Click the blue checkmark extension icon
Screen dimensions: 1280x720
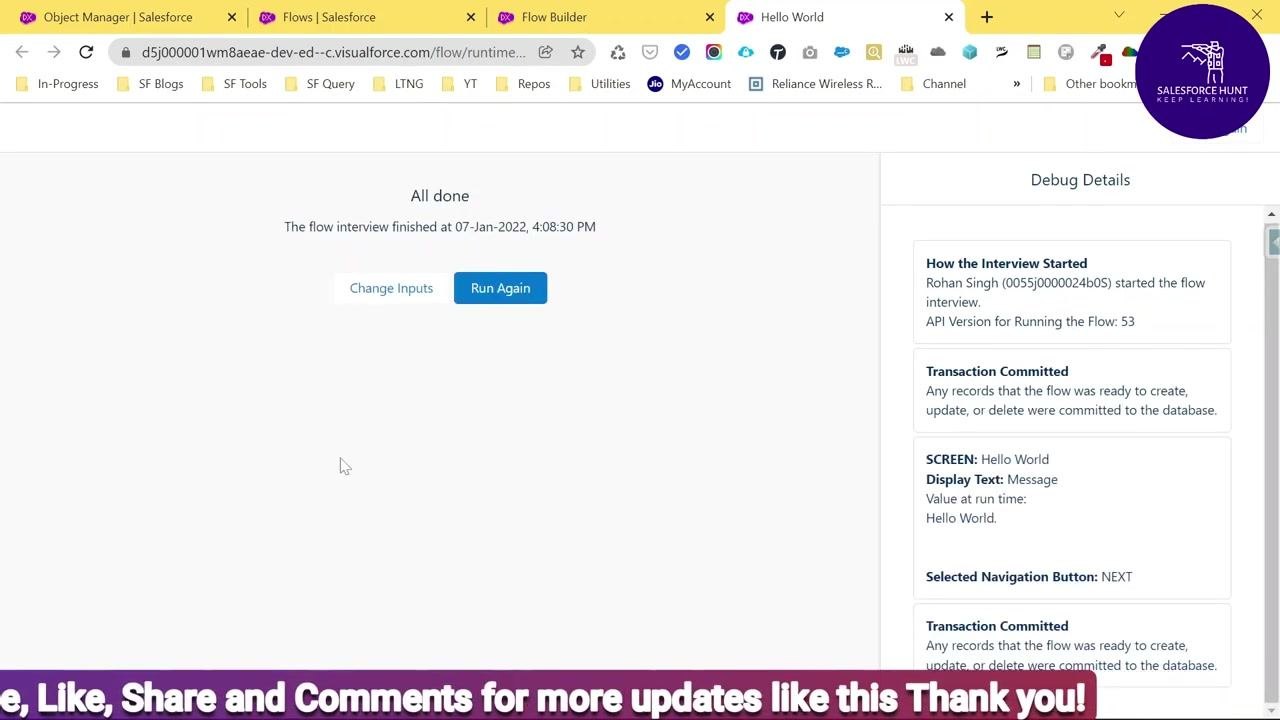pyautogui.click(x=682, y=52)
